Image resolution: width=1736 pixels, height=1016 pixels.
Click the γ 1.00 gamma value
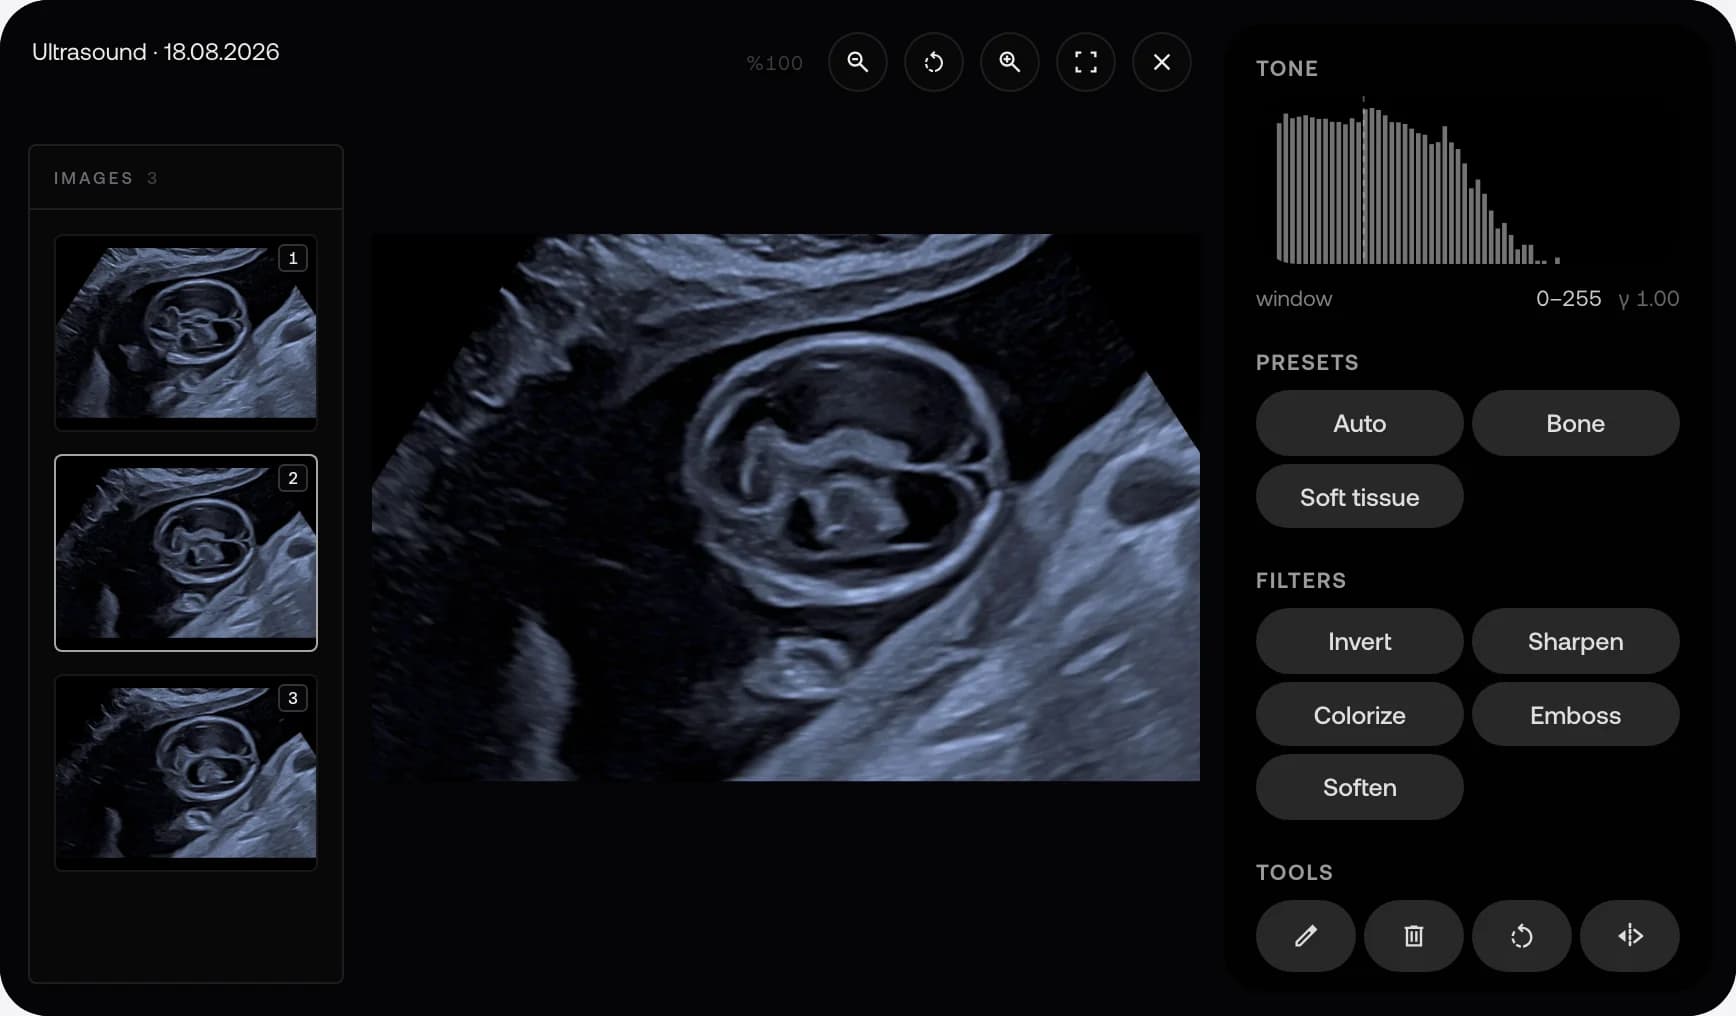point(1649,298)
